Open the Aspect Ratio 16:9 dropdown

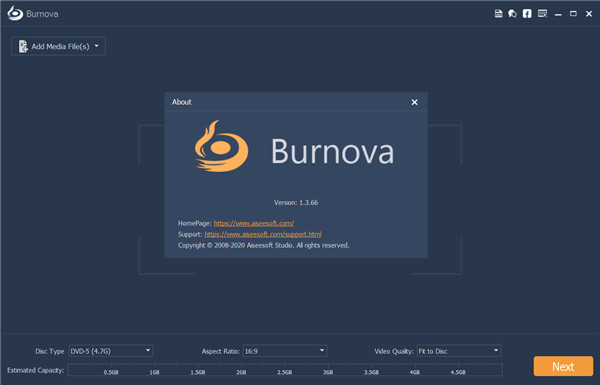click(x=285, y=351)
